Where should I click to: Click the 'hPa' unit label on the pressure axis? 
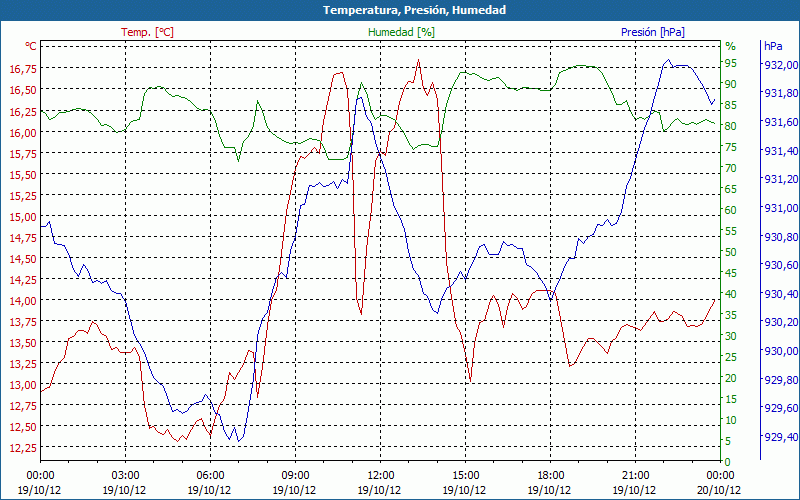point(773,46)
